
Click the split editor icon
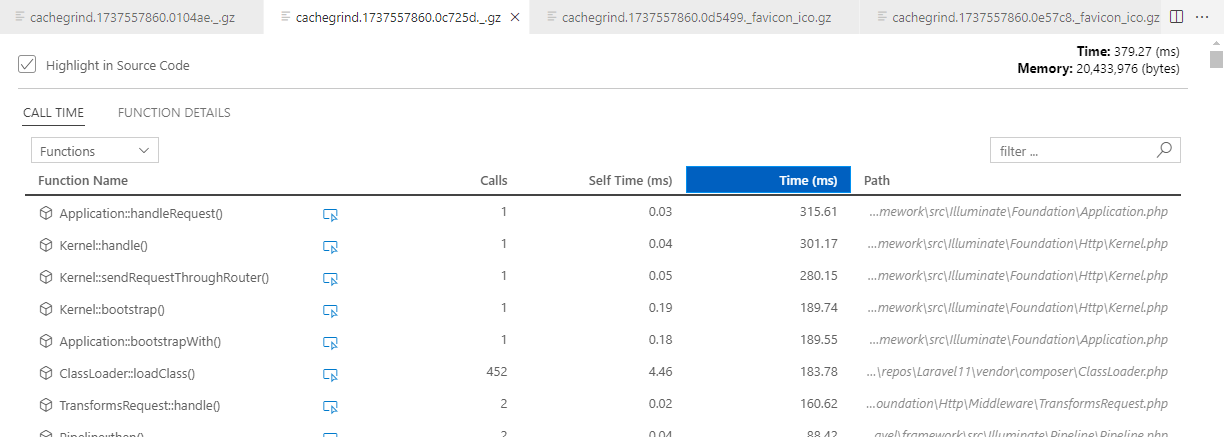(x=1175, y=17)
